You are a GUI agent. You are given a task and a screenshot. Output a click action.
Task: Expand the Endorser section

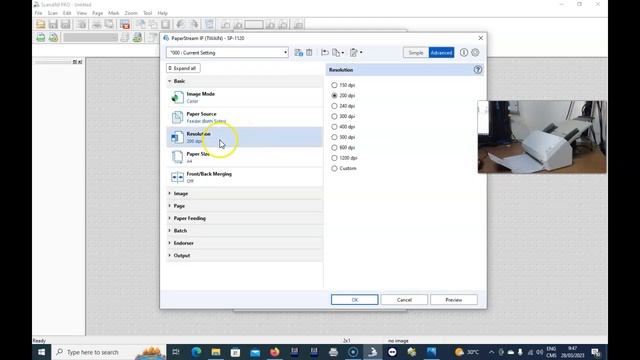[x=244, y=243]
